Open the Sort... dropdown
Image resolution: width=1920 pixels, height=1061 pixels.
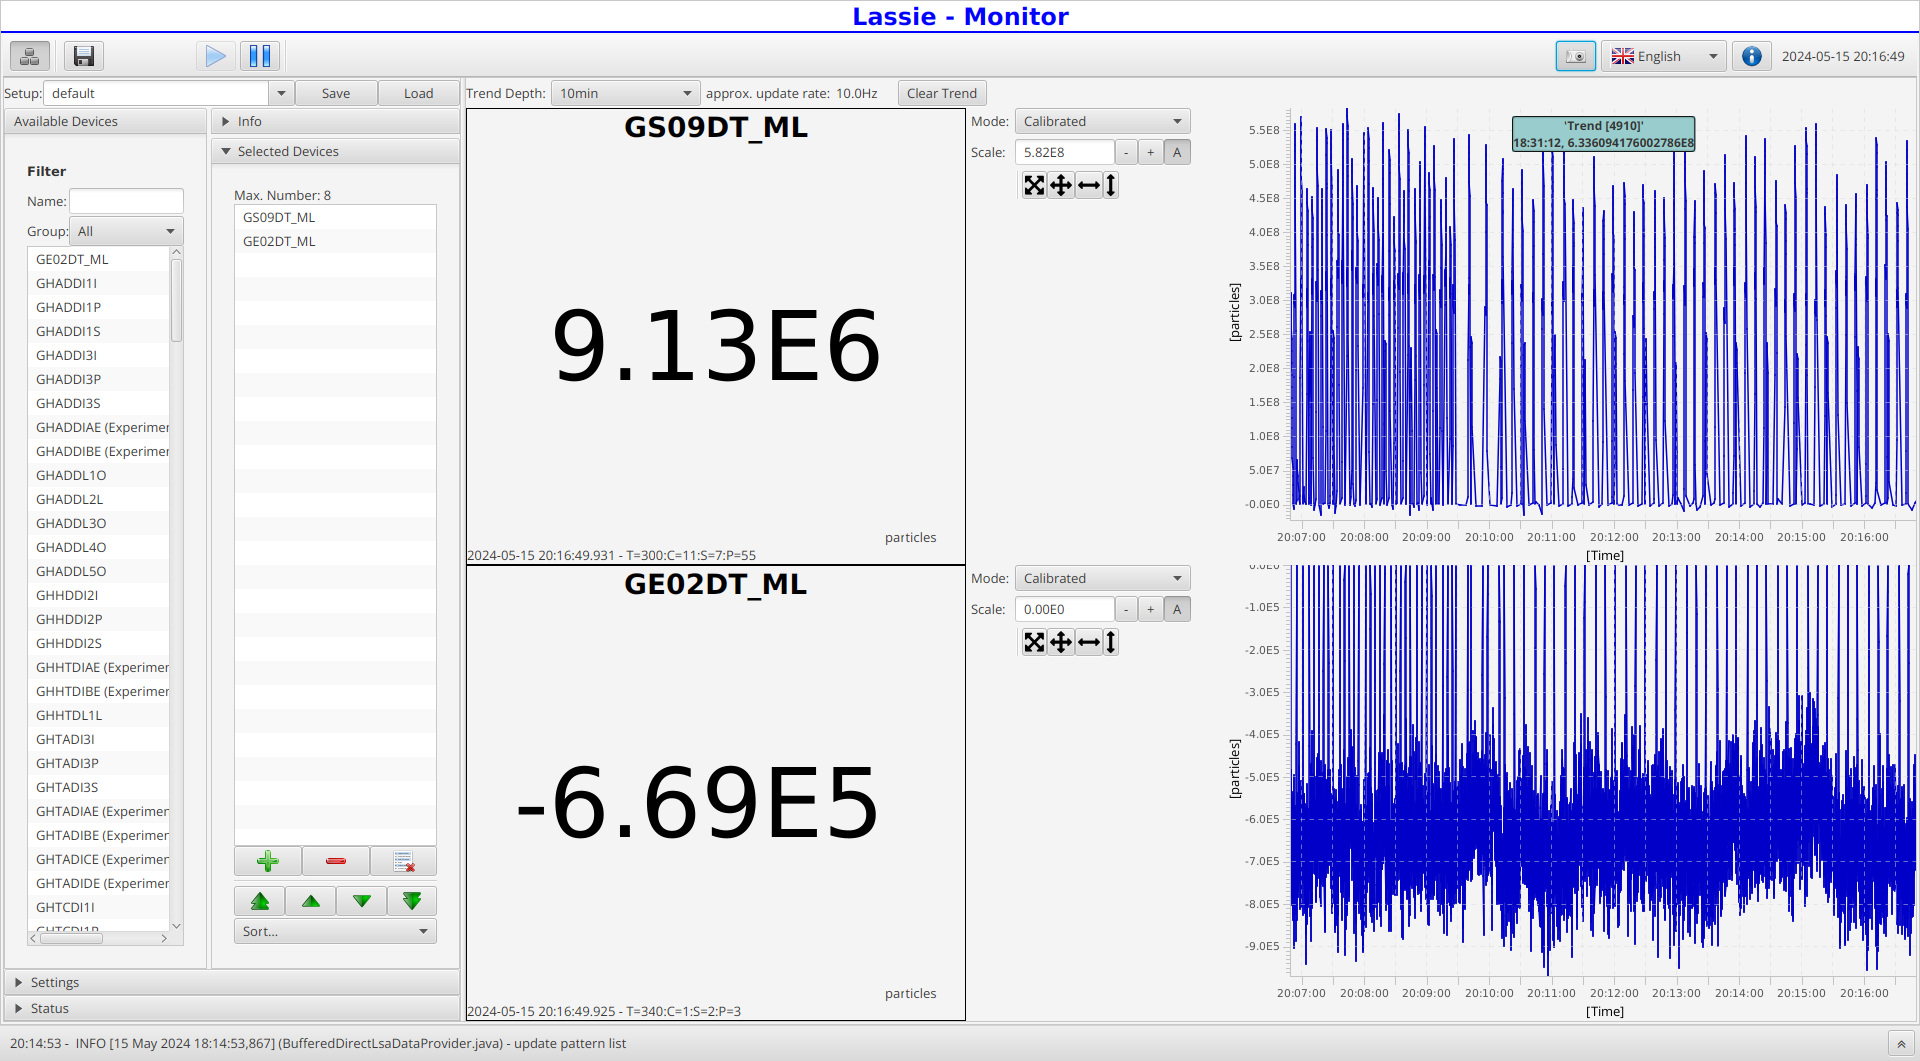coord(335,931)
